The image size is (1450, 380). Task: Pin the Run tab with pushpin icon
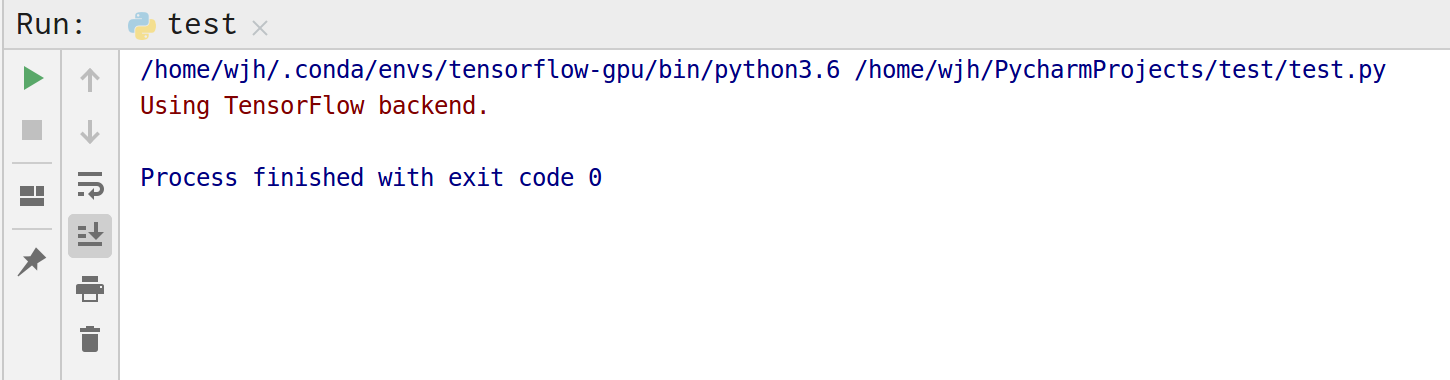click(33, 262)
